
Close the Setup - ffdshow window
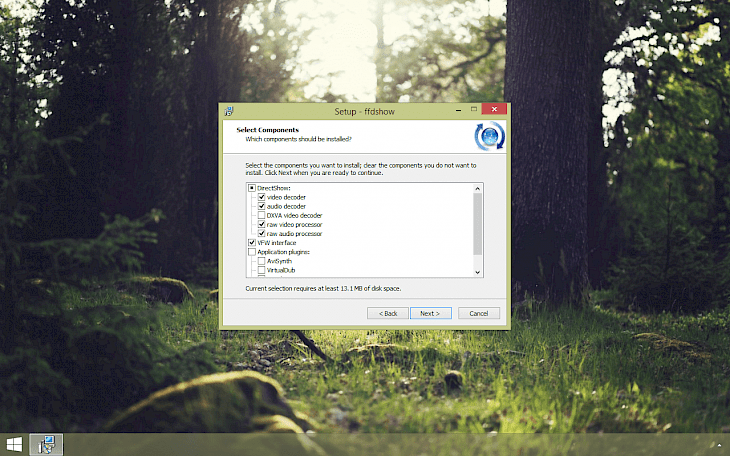click(x=494, y=109)
